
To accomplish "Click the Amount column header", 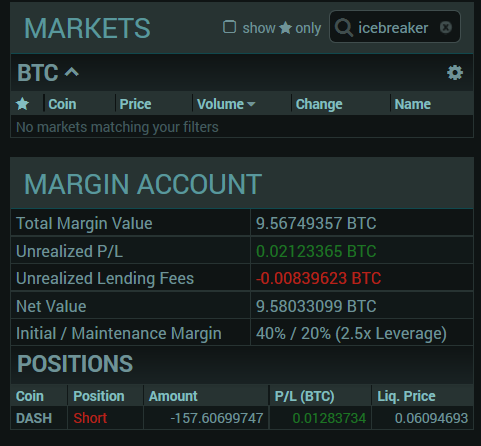I will click(173, 396).
